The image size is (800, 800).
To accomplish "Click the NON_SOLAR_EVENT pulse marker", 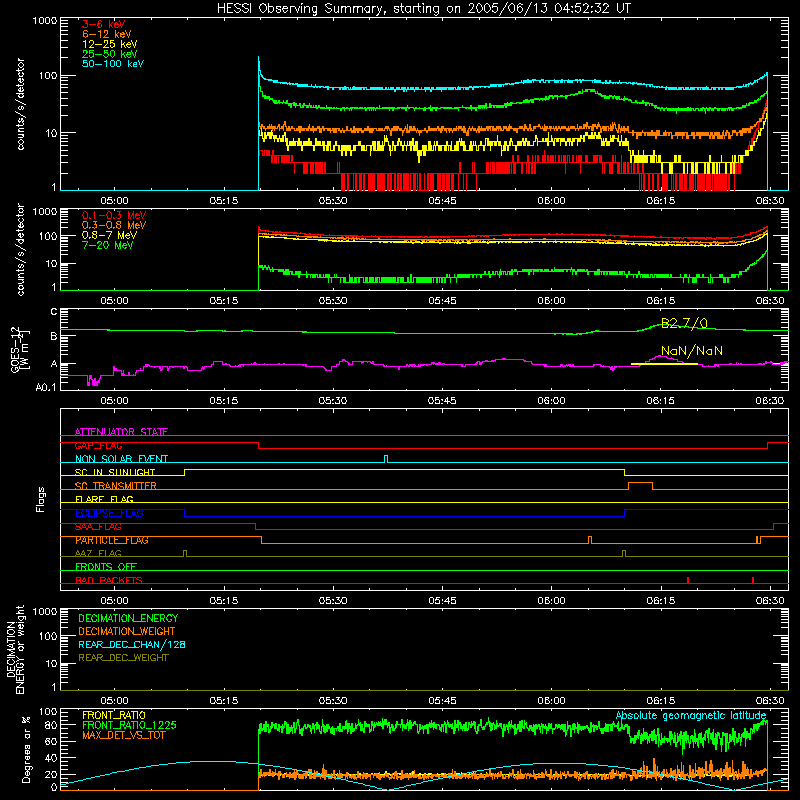I will (x=386, y=459).
